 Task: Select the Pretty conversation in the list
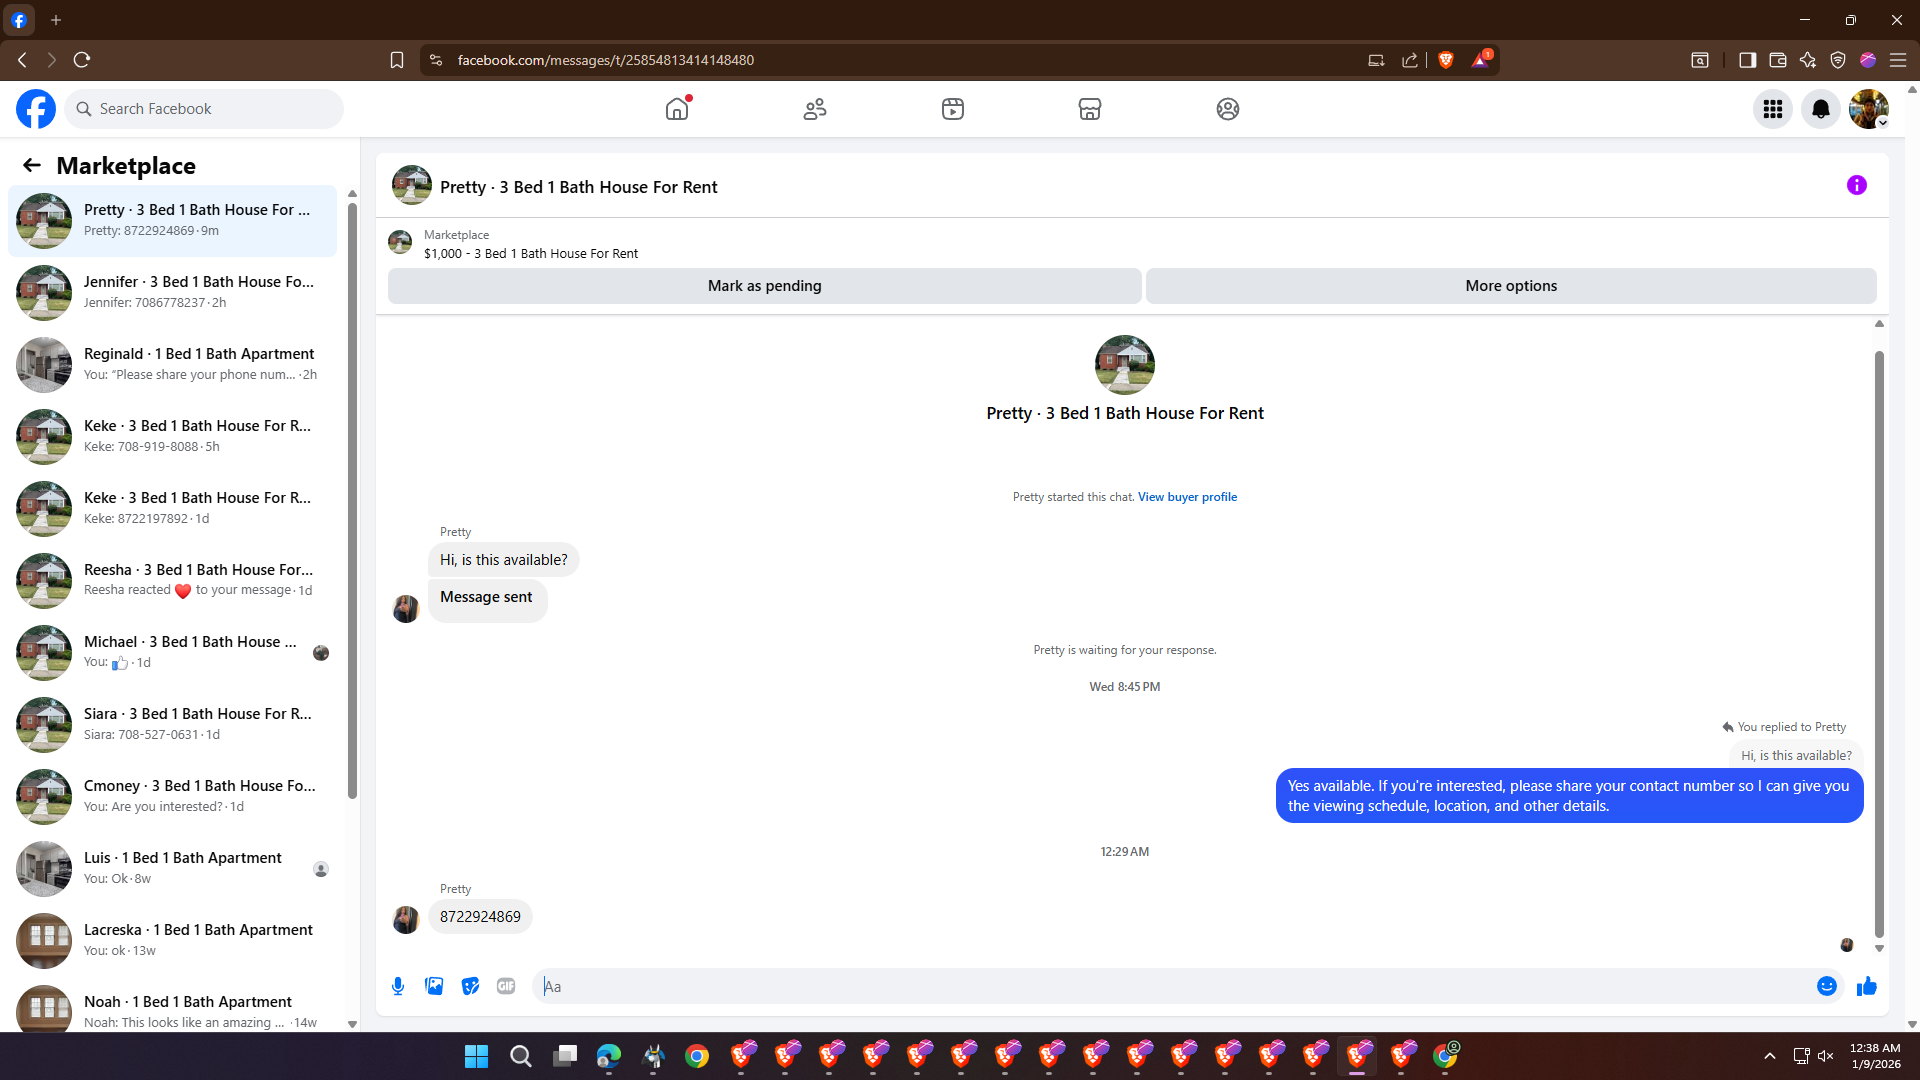(x=172, y=221)
